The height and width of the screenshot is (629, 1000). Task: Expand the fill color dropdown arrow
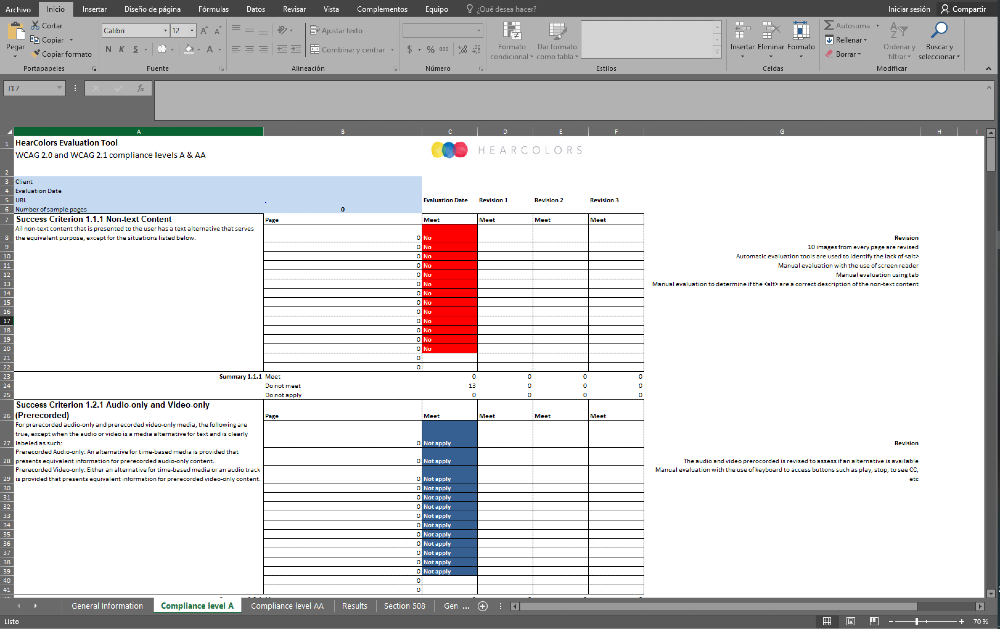coord(199,50)
